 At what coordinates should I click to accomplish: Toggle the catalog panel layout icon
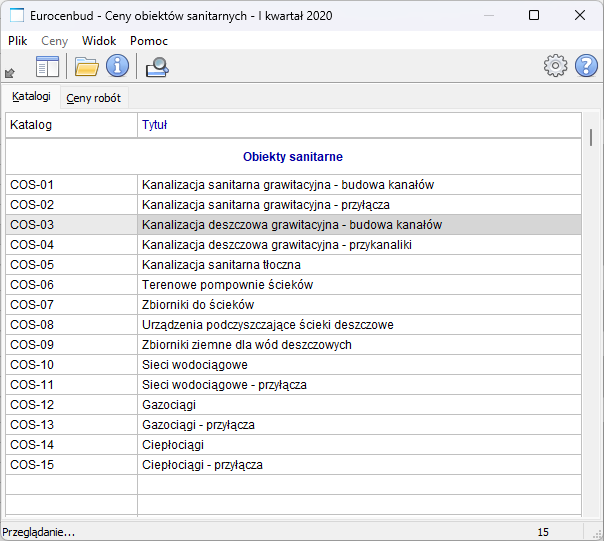47,67
